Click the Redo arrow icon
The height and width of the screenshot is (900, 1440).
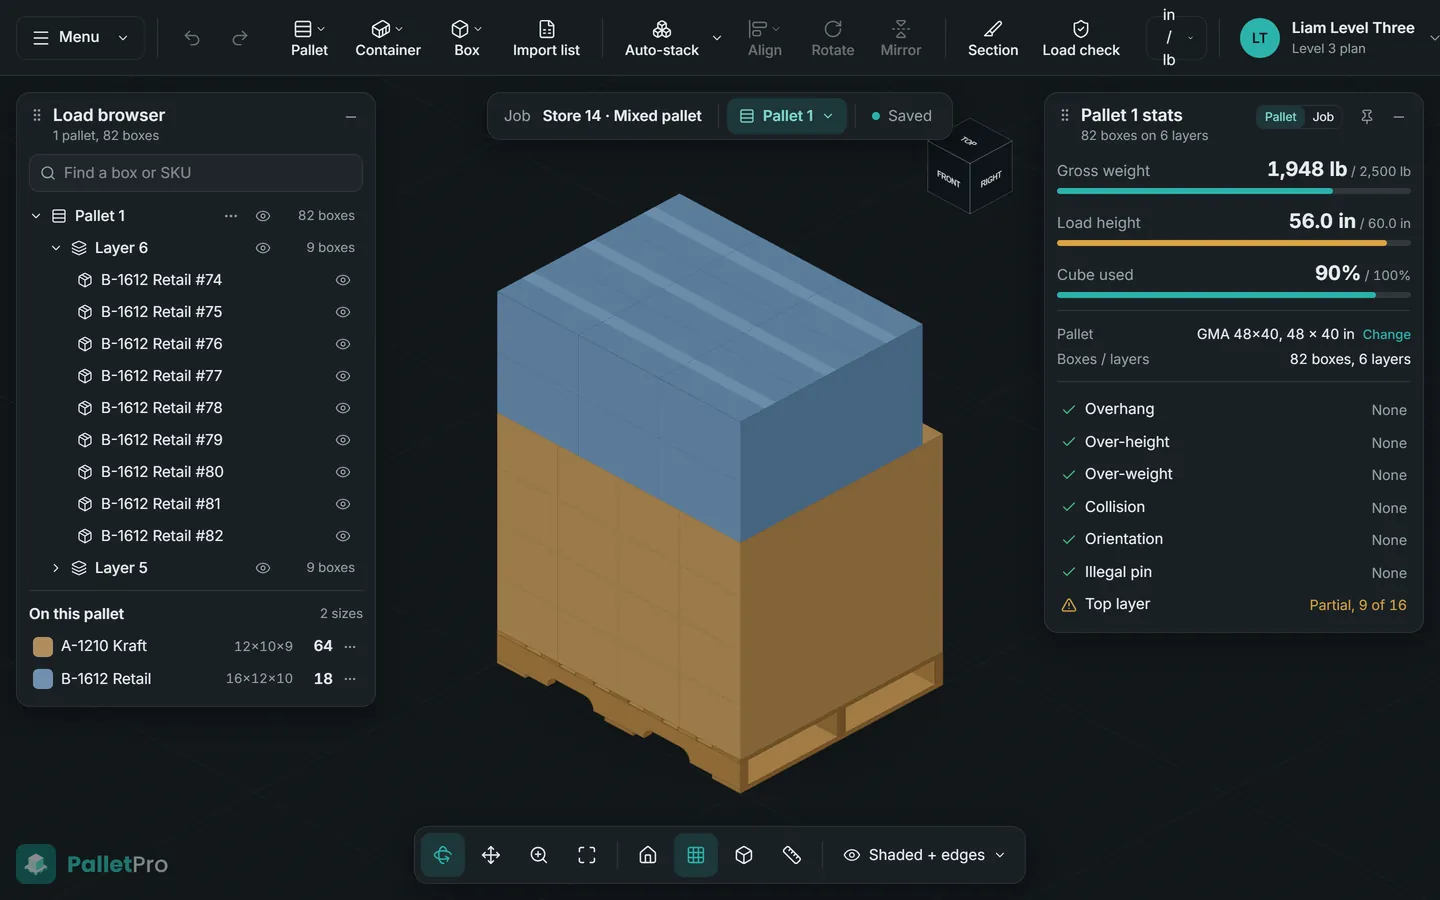(x=240, y=38)
